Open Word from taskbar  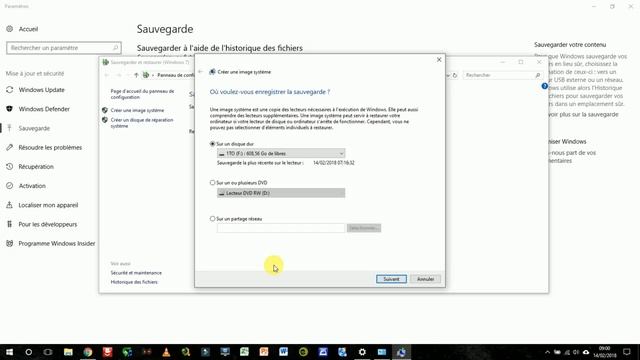[x=284, y=352]
